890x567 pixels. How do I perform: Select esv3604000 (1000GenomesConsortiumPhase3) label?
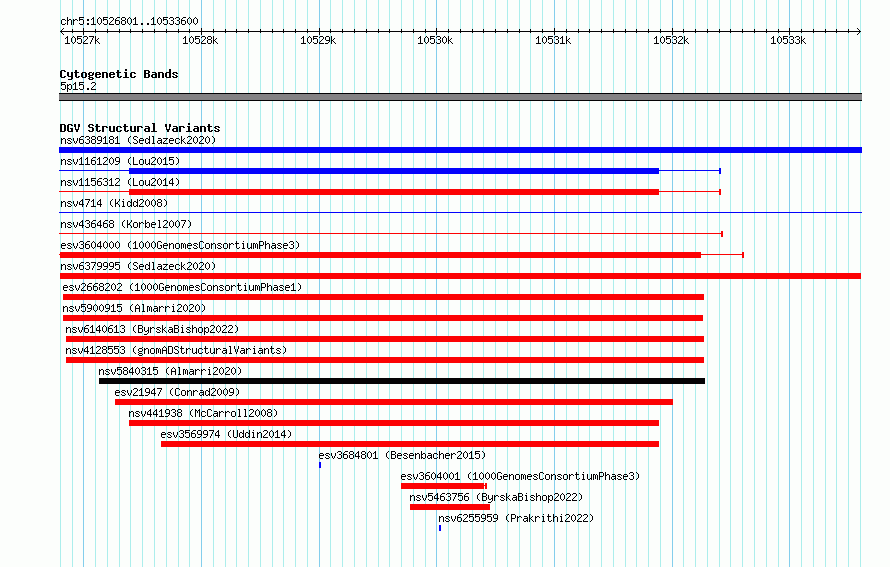pos(180,245)
